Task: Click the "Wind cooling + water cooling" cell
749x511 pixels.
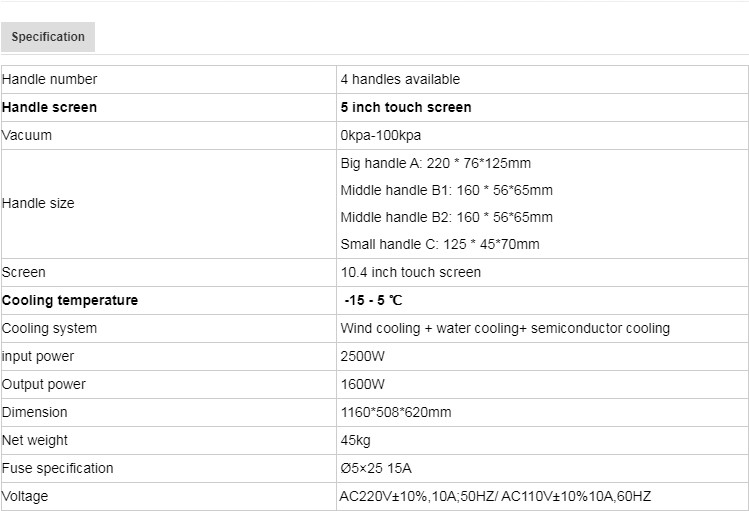Action: [x=505, y=328]
